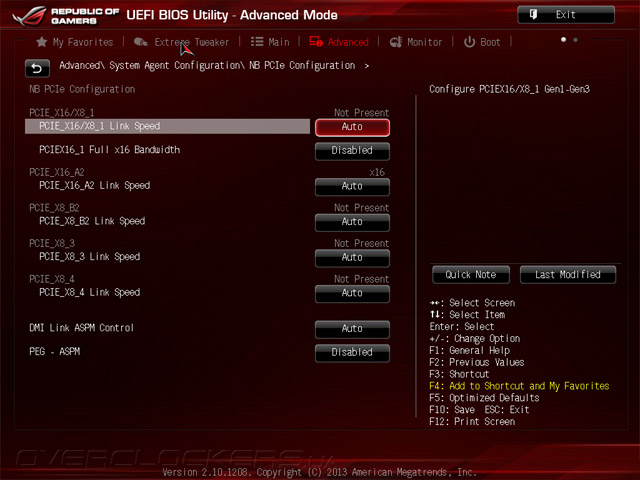
Task: Click F2 Previous Values hint
Action: (x=477, y=362)
